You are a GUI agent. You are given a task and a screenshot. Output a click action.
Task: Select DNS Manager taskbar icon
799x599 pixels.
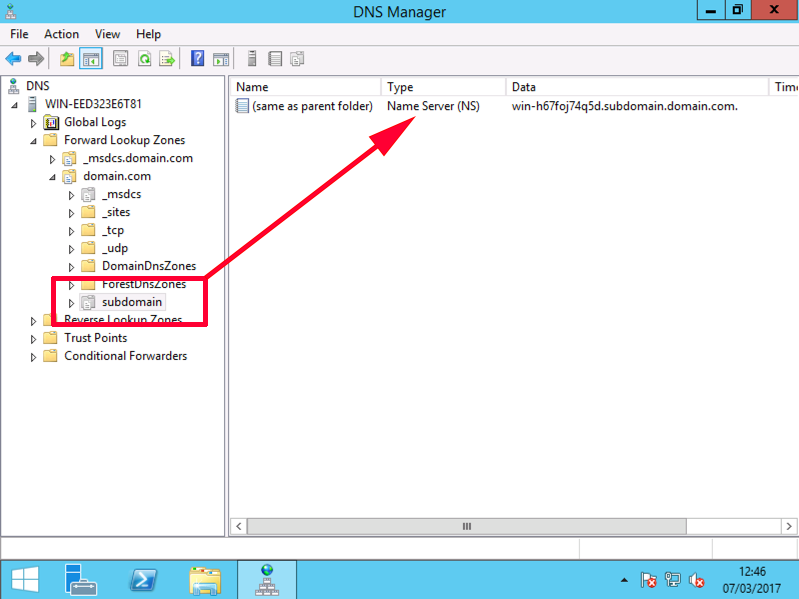point(267,580)
